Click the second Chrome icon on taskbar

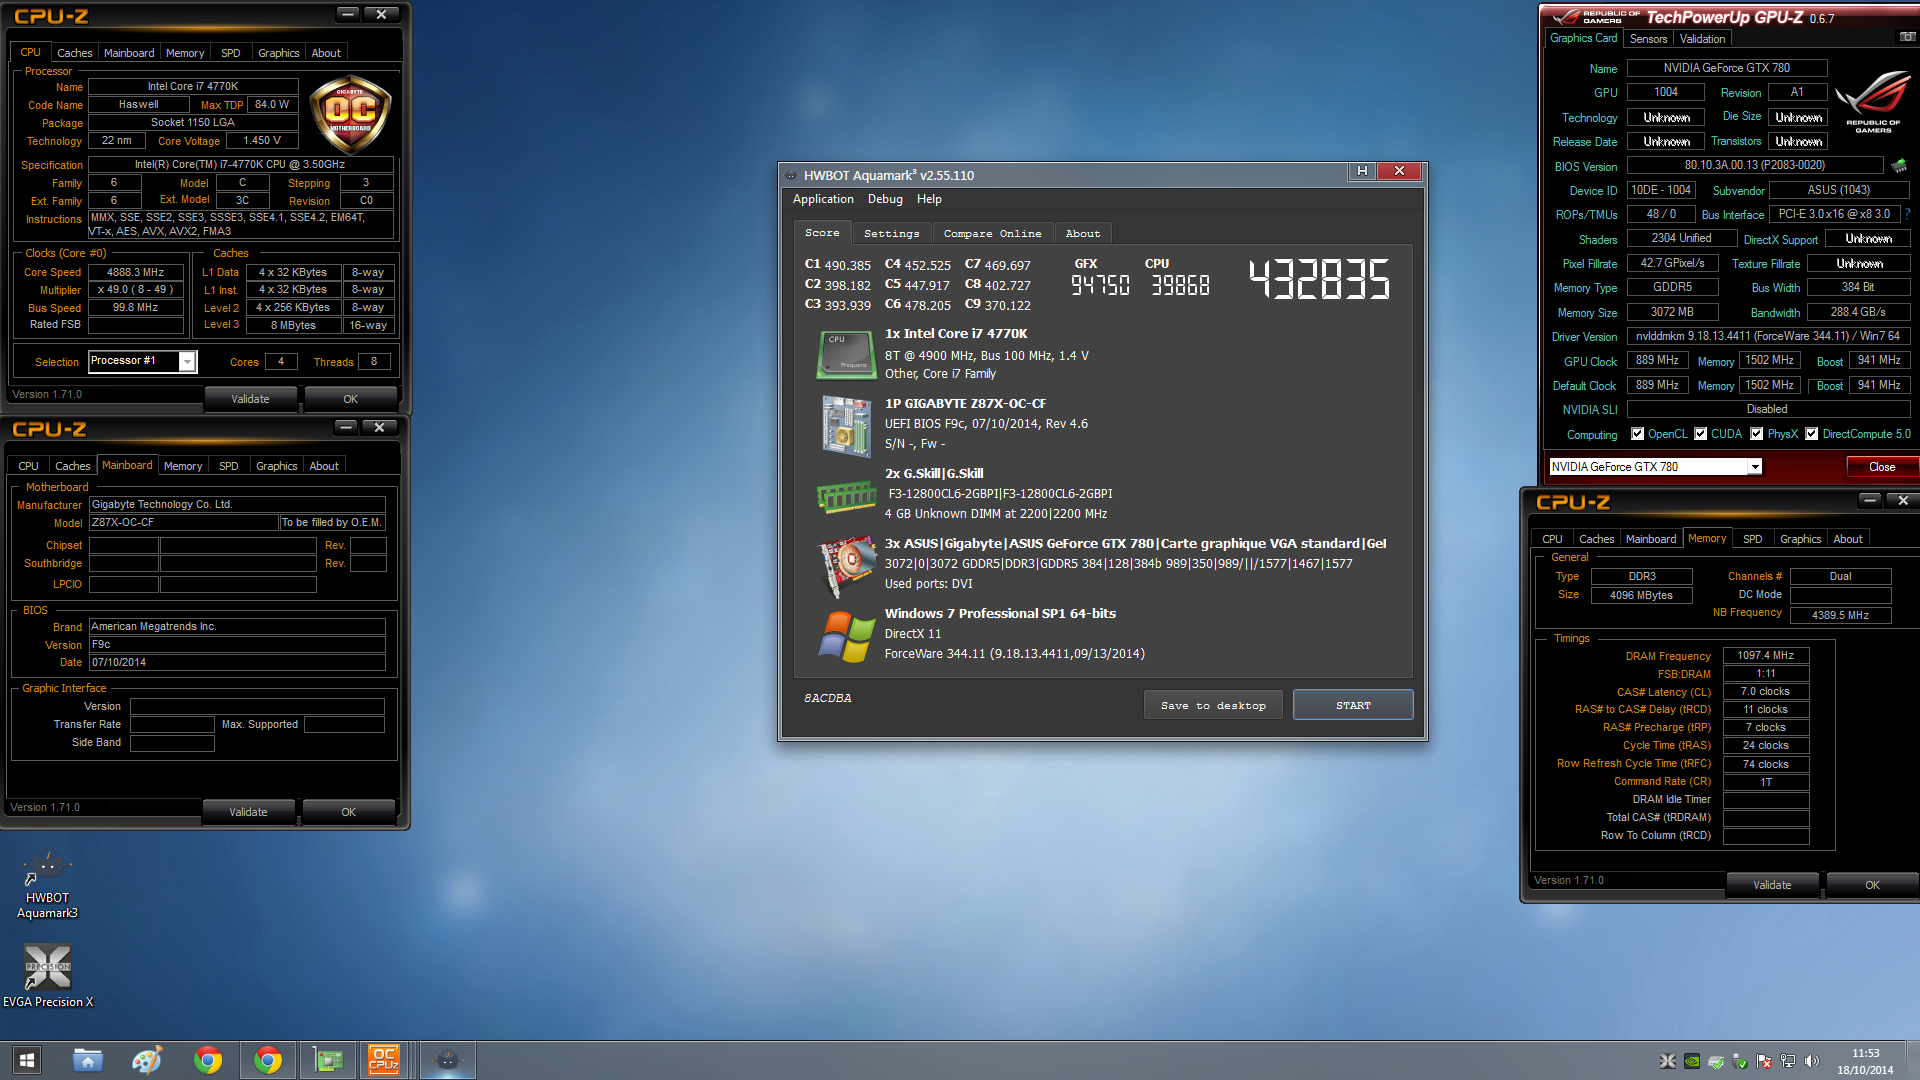coord(268,1060)
